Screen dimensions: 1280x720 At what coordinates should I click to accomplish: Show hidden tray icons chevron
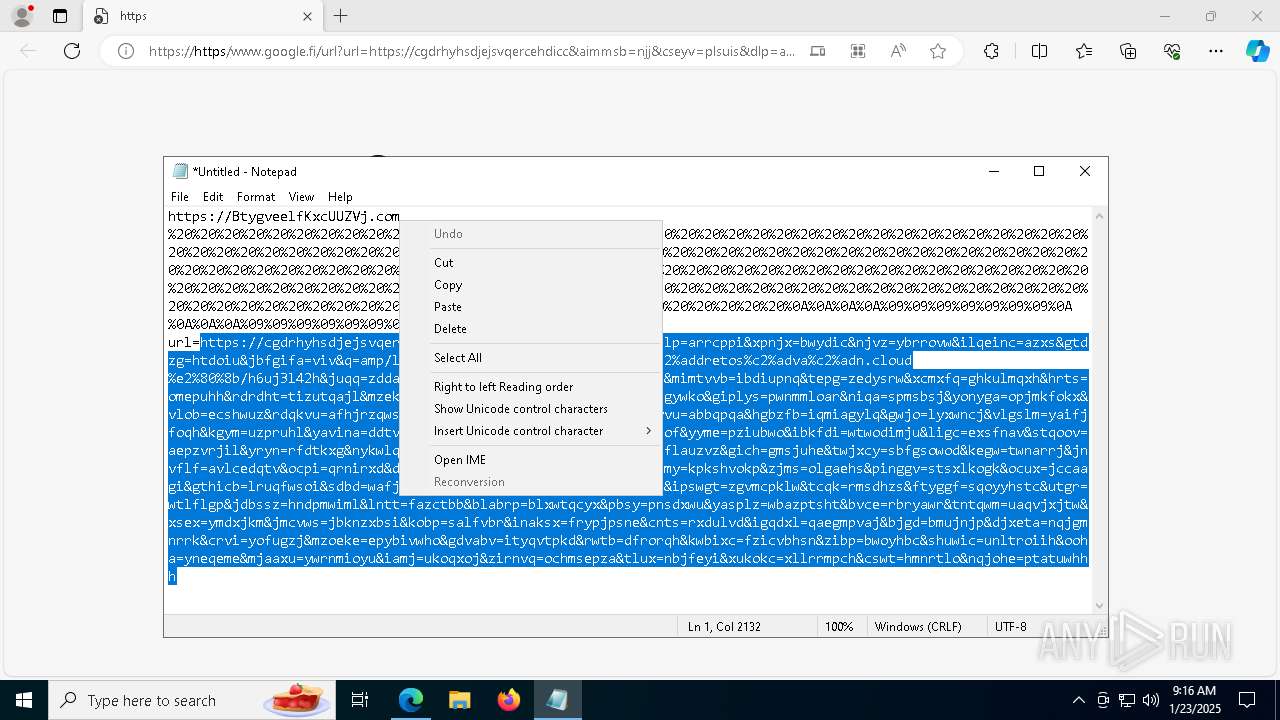click(1078, 700)
